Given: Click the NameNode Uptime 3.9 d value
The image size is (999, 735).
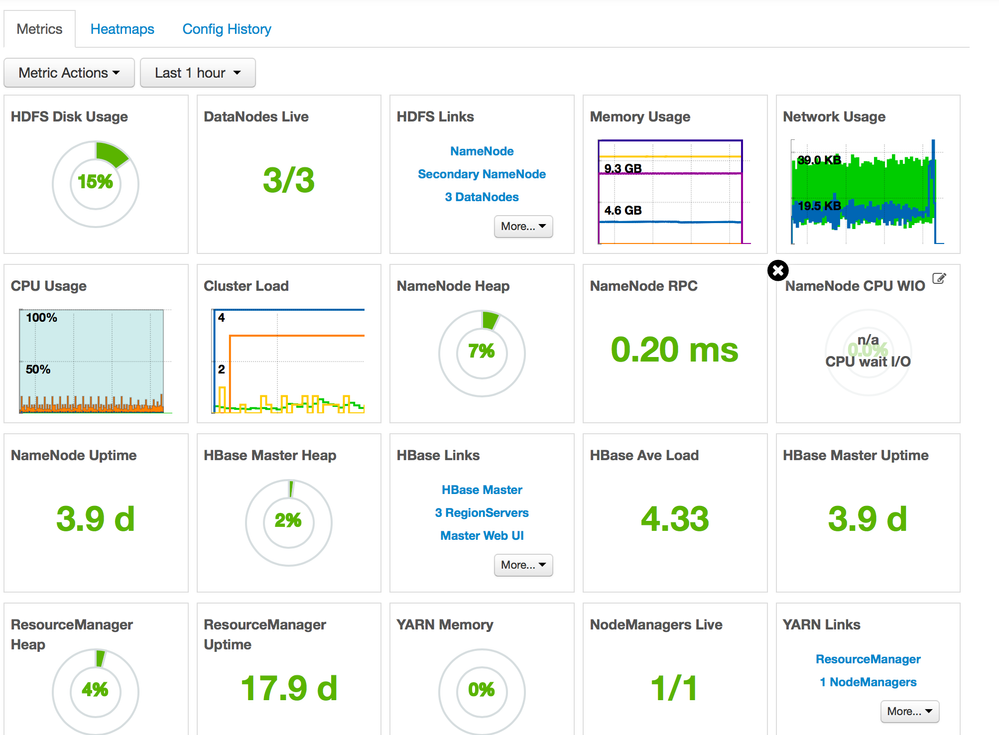Looking at the screenshot, I should (96, 518).
